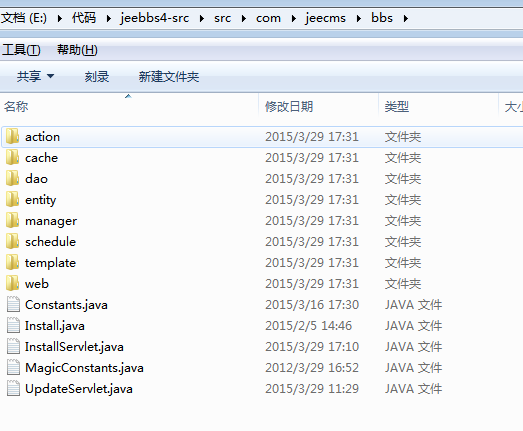
Task: Select the MagicConstants.java file name
Action: tap(84, 368)
